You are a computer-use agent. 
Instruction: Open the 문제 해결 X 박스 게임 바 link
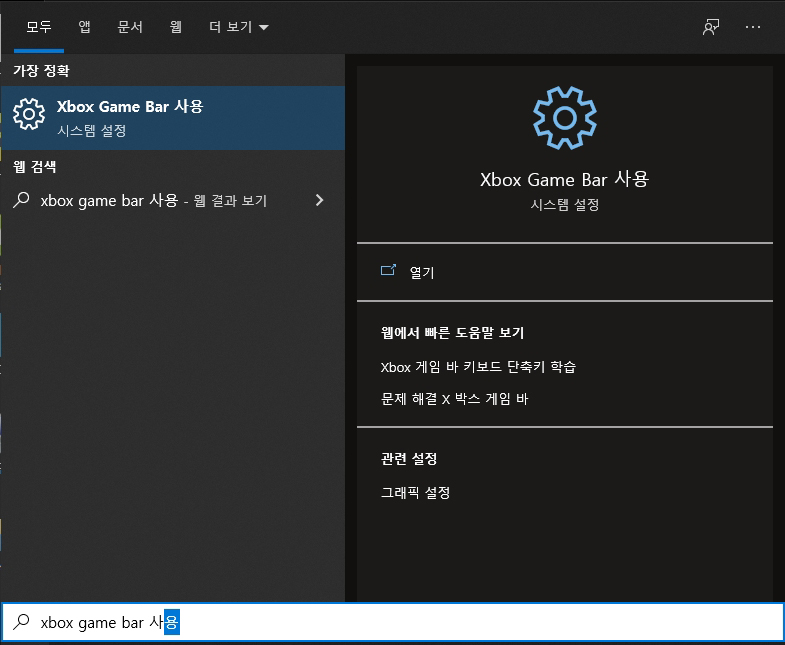coord(454,399)
